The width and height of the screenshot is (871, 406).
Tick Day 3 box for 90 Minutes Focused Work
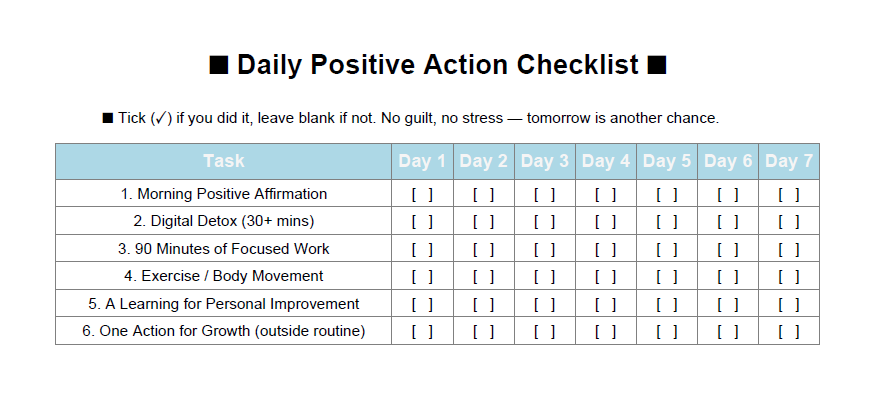(545, 249)
